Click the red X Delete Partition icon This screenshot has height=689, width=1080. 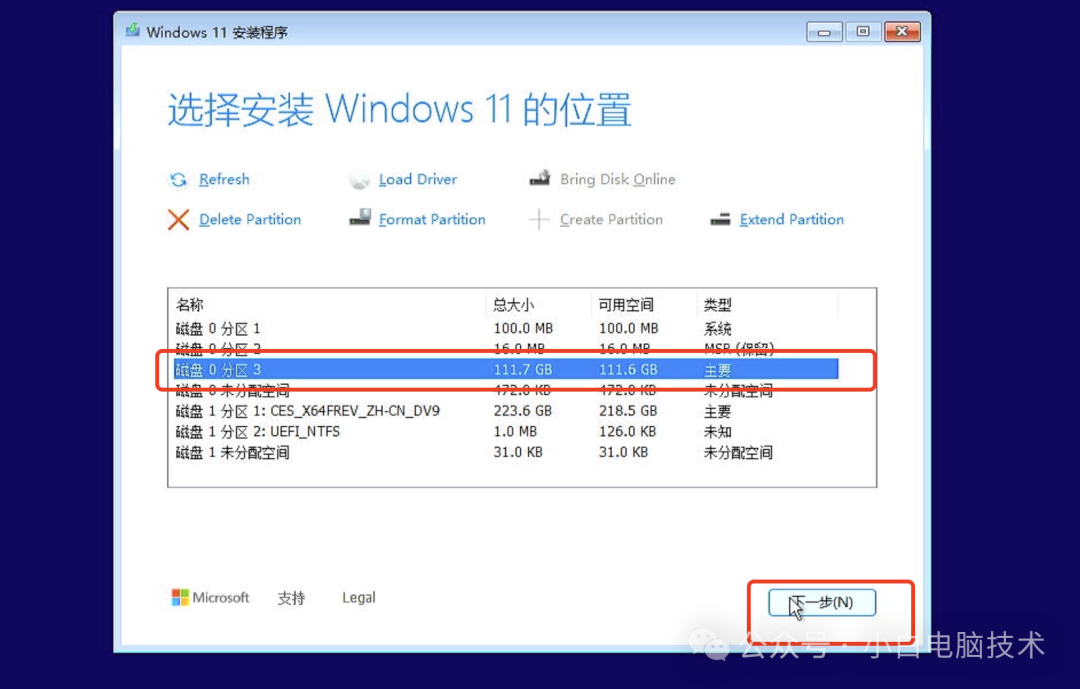178,220
